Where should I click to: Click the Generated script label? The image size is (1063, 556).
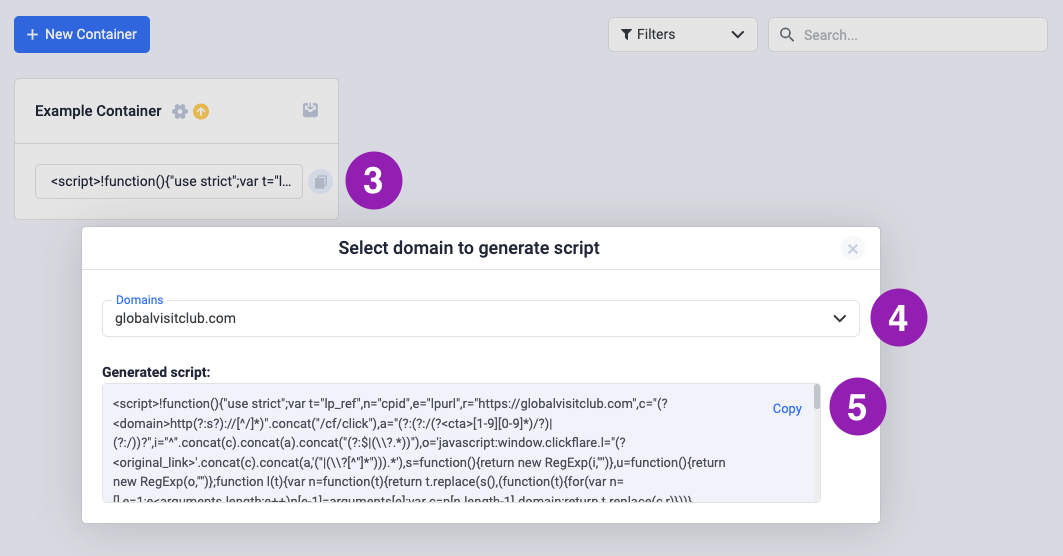[x=156, y=372]
